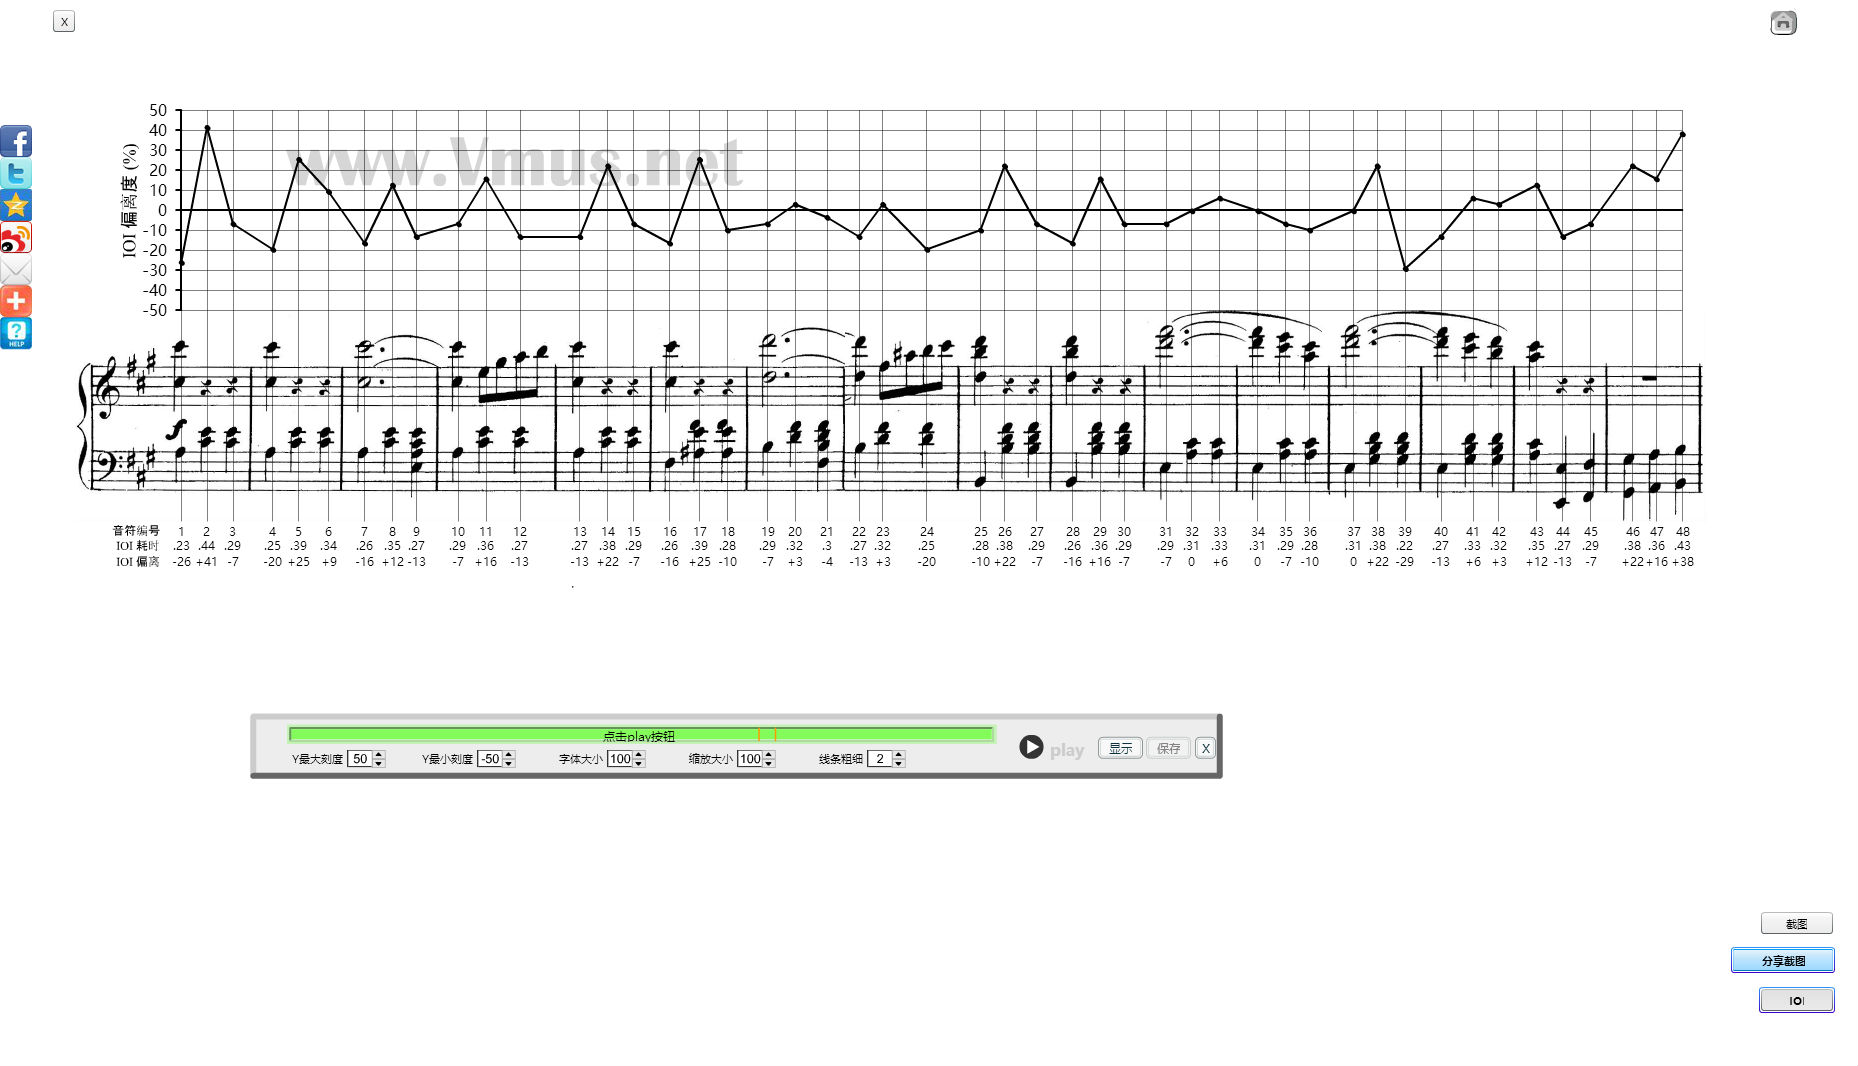1858x1066 pixels.
Task: Decrease the Y最小刻度 value with down arrow
Action: click(509, 764)
